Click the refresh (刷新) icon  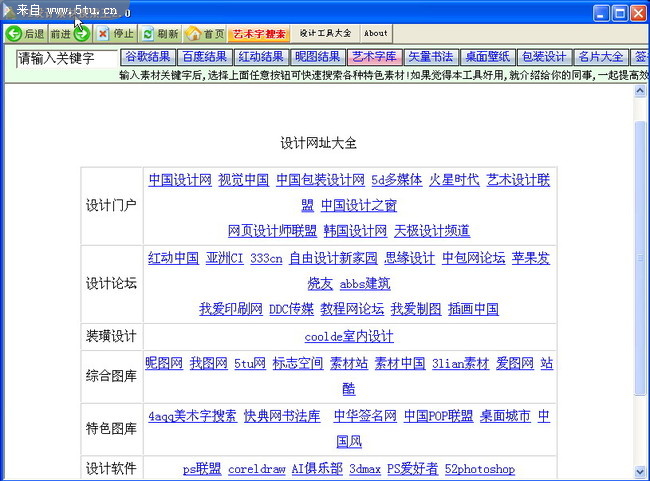coord(148,34)
